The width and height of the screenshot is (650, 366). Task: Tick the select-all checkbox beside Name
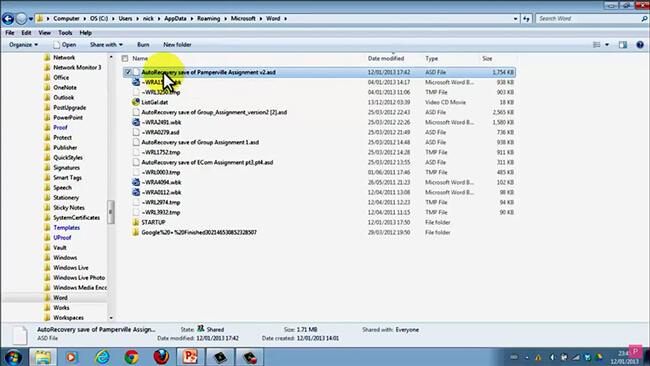pos(125,58)
